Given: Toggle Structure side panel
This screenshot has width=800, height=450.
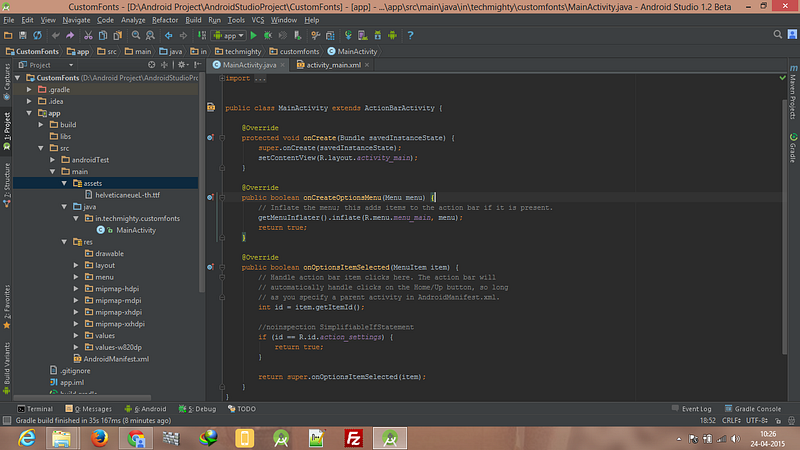Looking at the screenshot, I should click(x=7, y=185).
